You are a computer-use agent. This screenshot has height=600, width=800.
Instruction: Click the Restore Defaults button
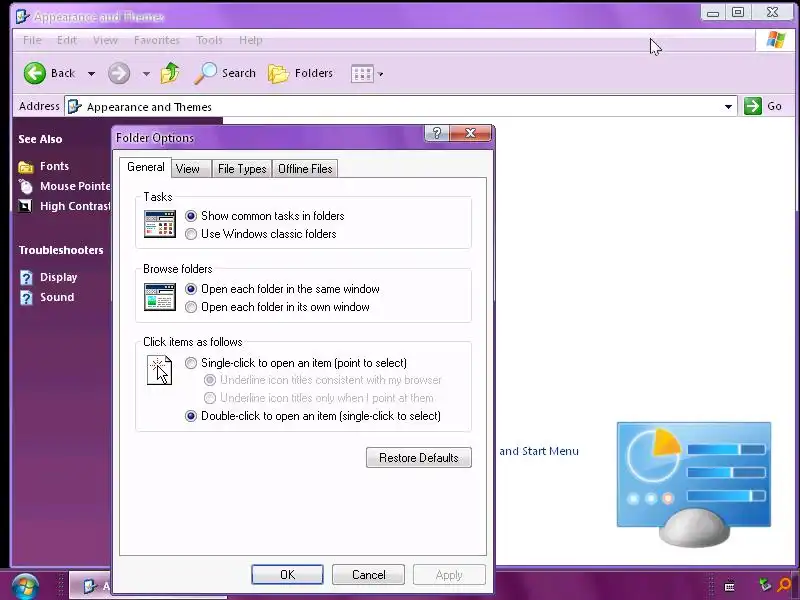pos(418,458)
